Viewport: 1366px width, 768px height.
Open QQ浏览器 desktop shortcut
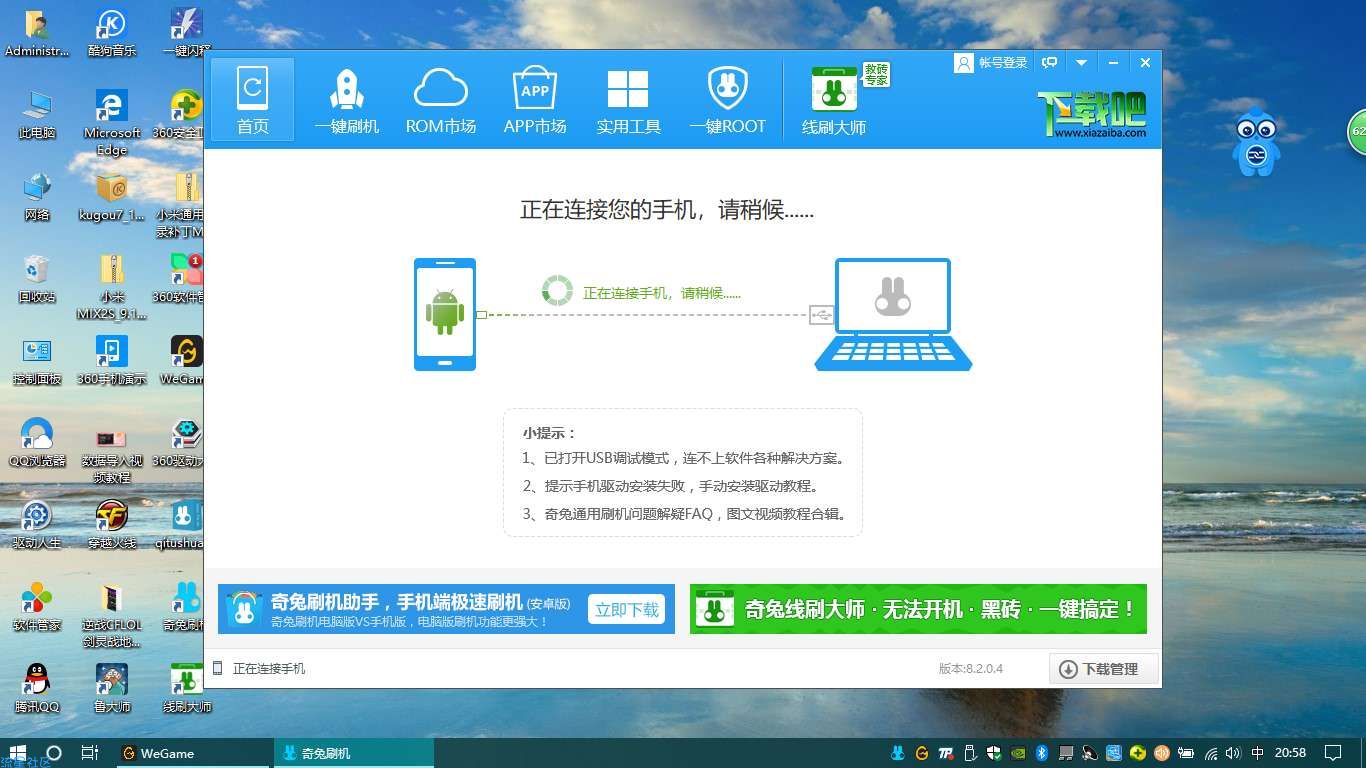point(37,442)
